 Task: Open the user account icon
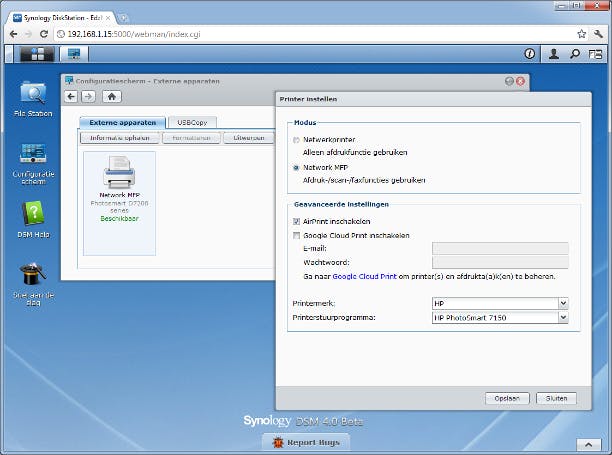point(553,54)
